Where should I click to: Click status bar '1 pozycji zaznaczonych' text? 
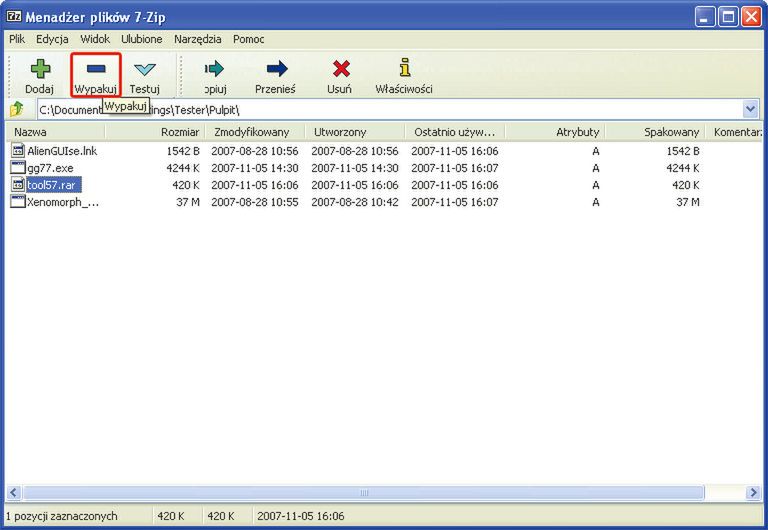point(62,516)
